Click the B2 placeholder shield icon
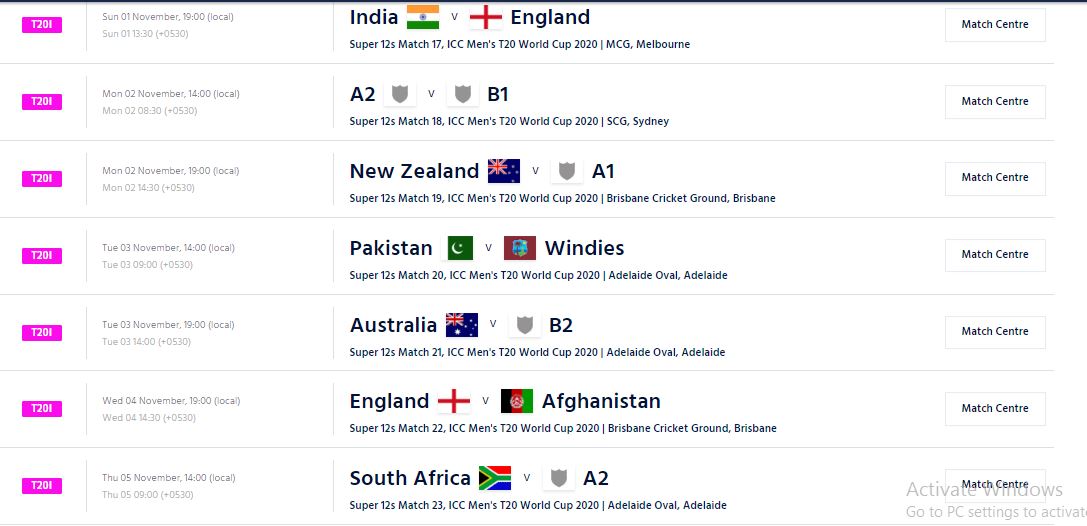 point(524,325)
